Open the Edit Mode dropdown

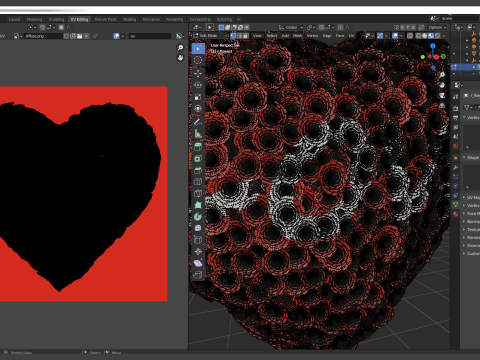pos(210,36)
